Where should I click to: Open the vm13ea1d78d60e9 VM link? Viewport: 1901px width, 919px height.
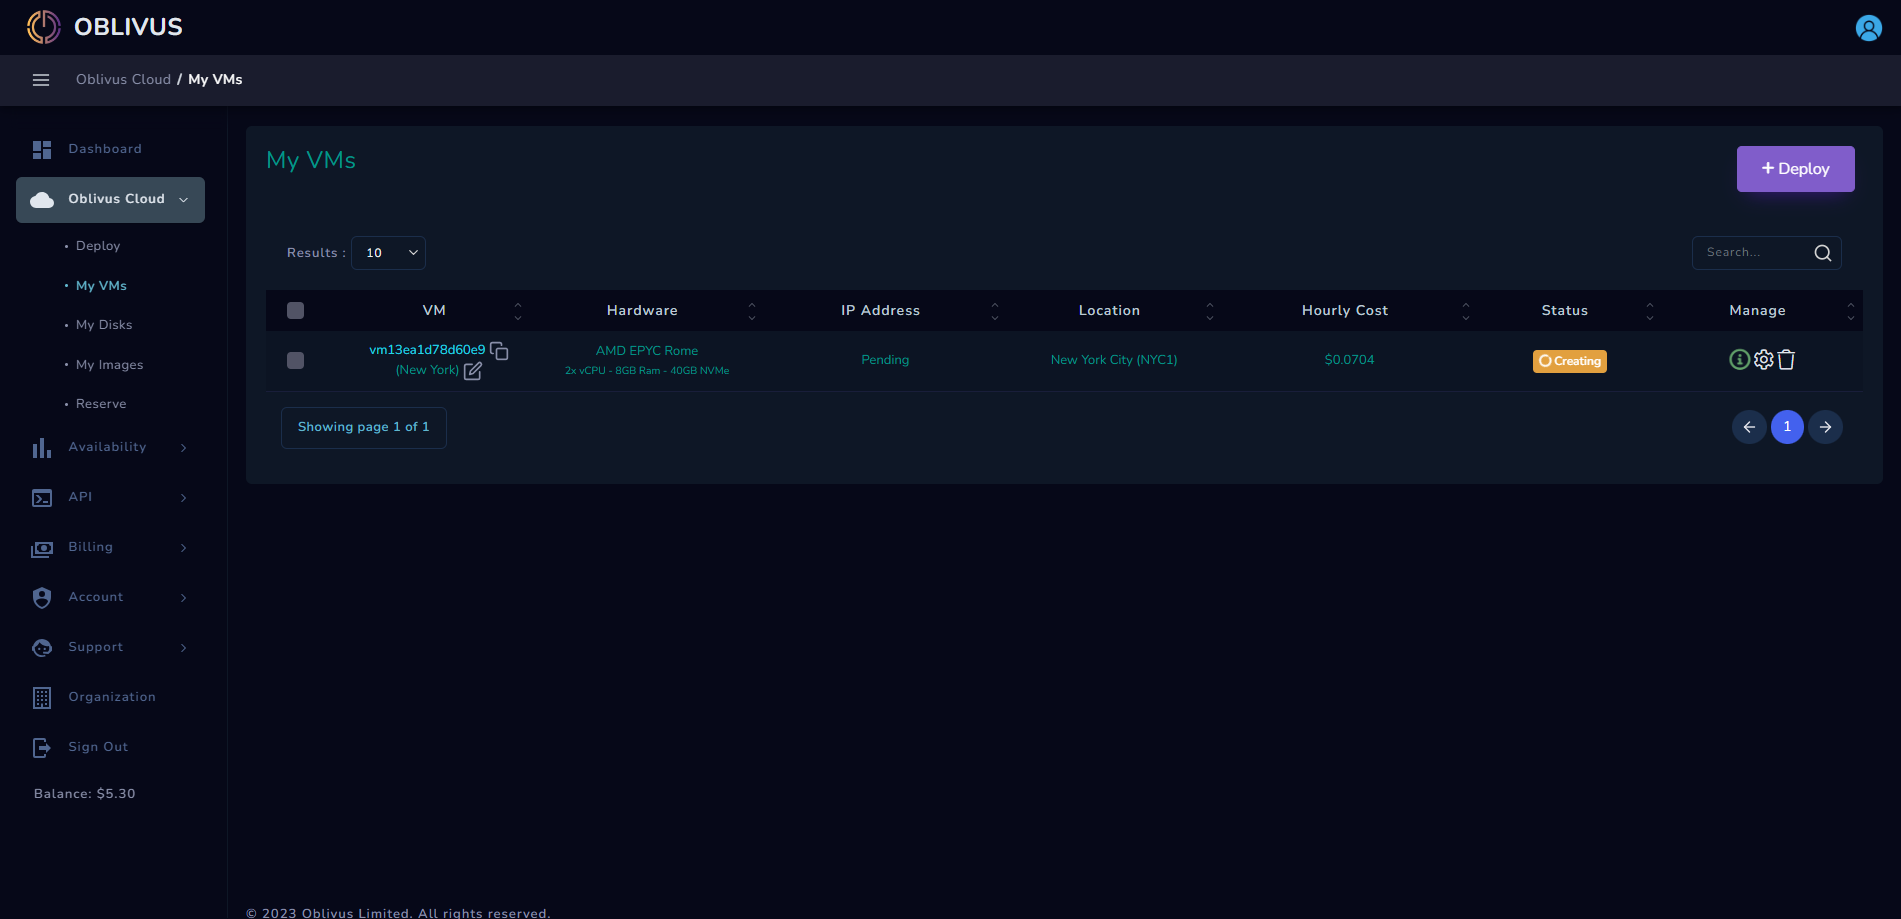(x=427, y=350)
